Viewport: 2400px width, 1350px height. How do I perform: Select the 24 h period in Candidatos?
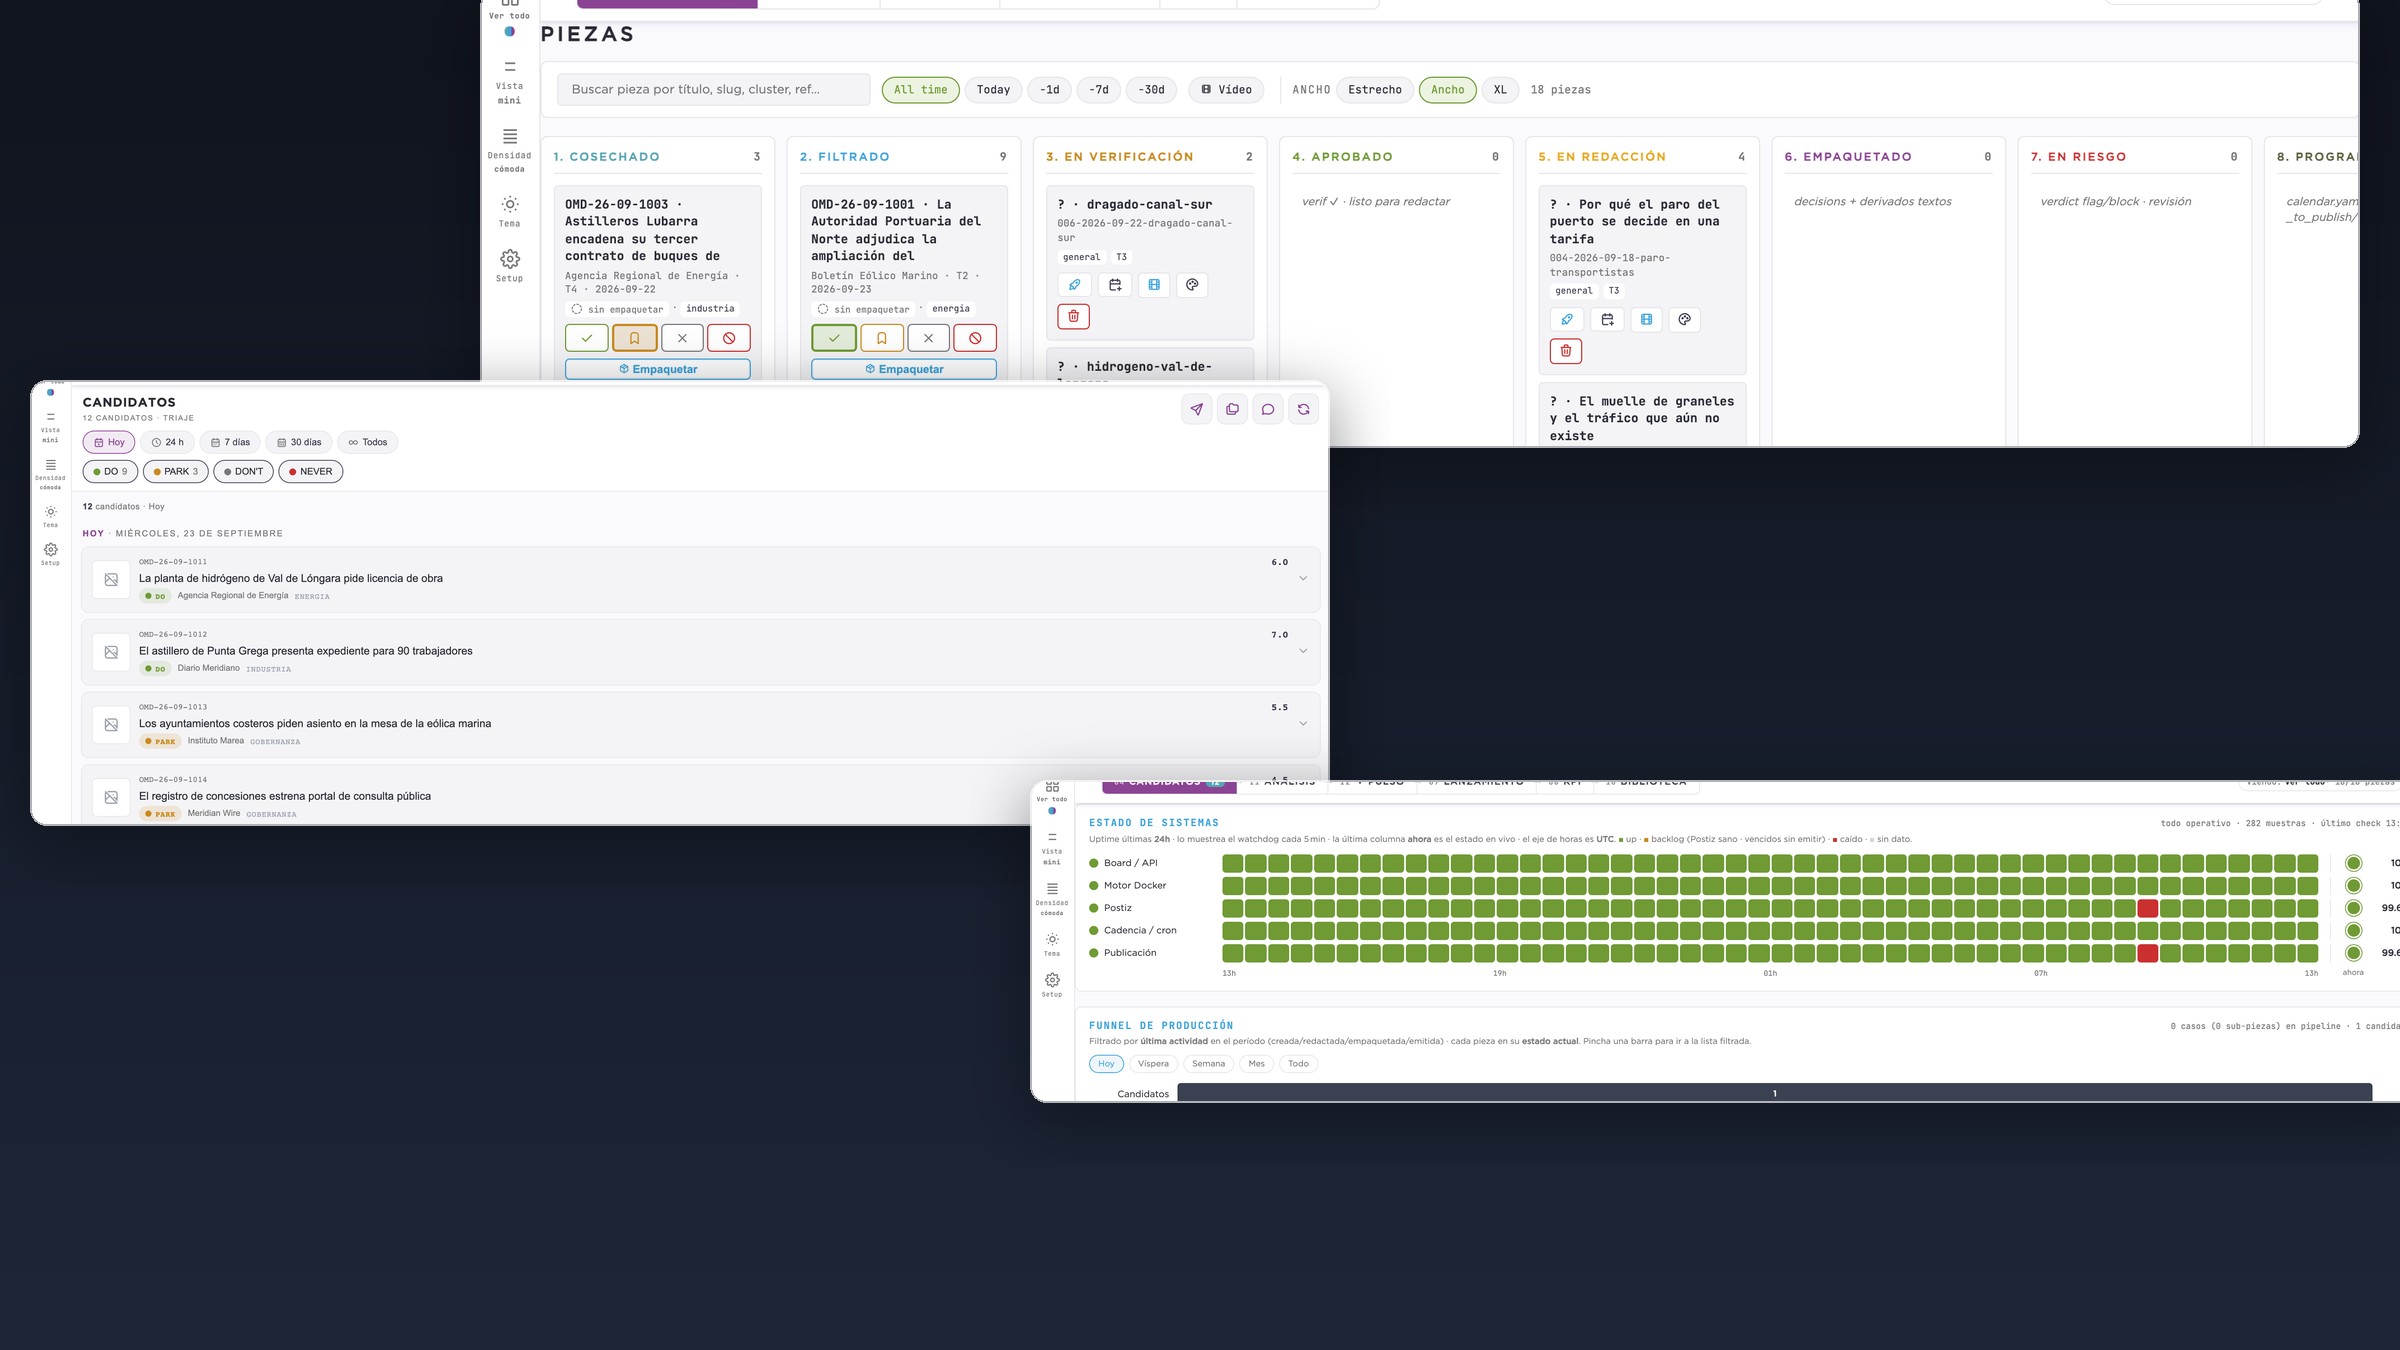167,442
